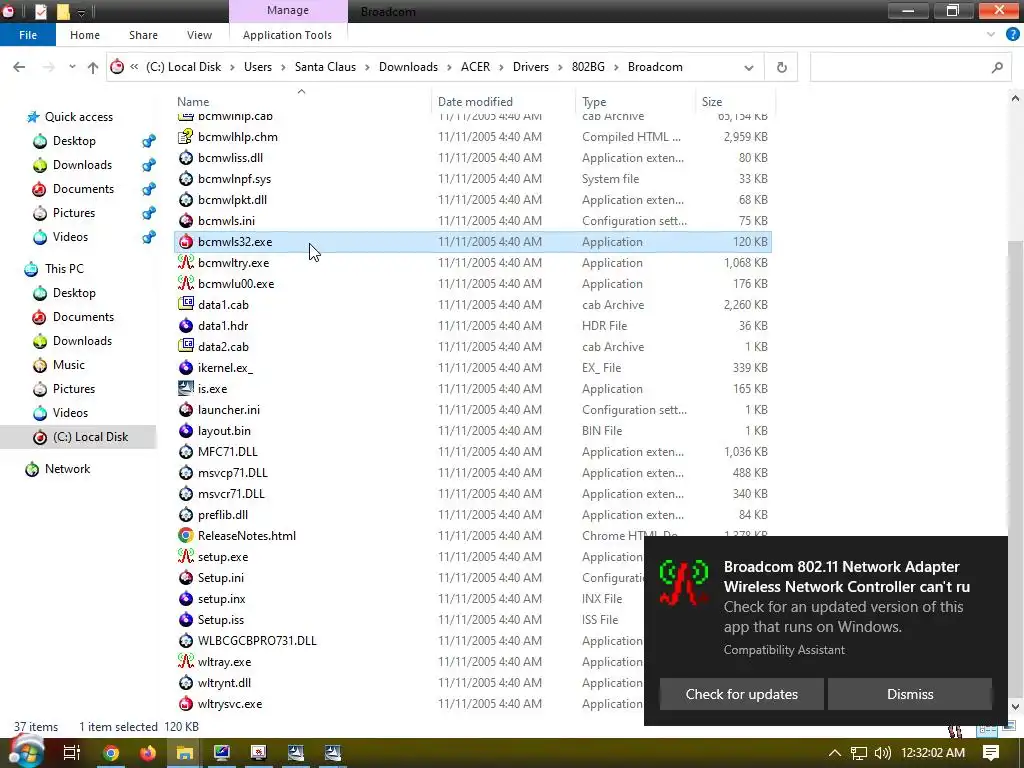Viewport: 1024px width, 768px height.
Task: Click the volume icon in system tray
Action: tap(882, 753)
